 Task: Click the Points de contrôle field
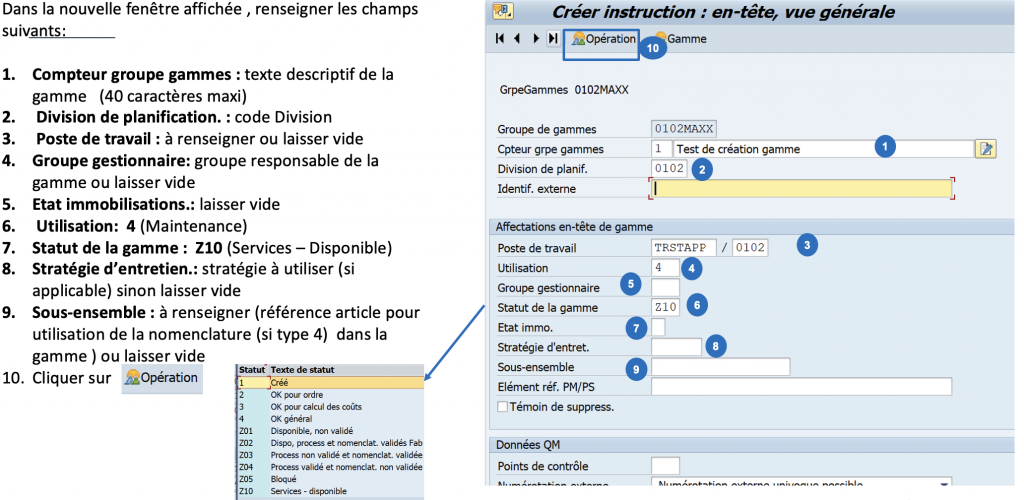pos(665,465)
